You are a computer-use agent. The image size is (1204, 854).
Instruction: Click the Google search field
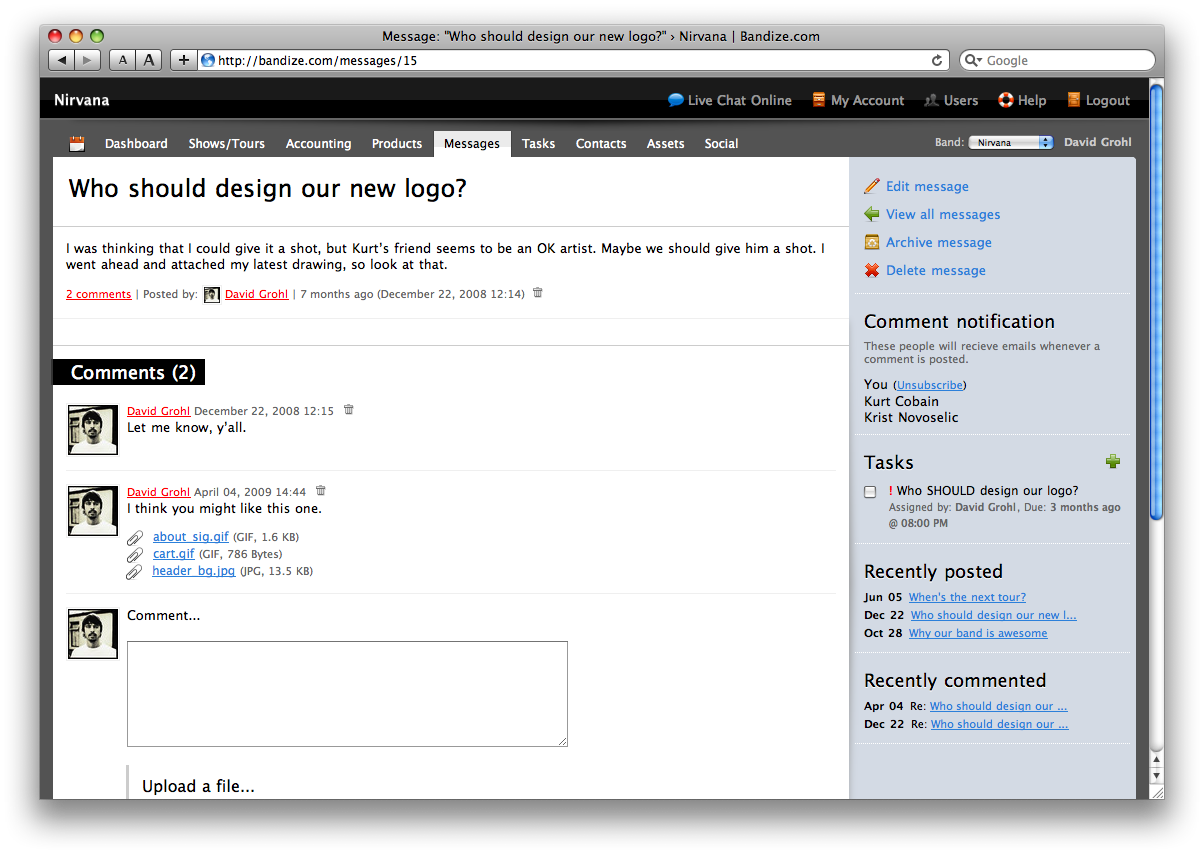pyautogui.click(x=1059, y=60)
